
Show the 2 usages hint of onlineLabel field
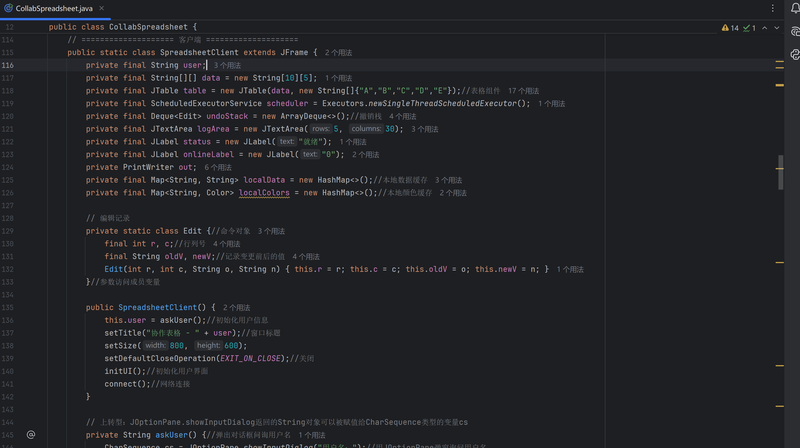365,155
